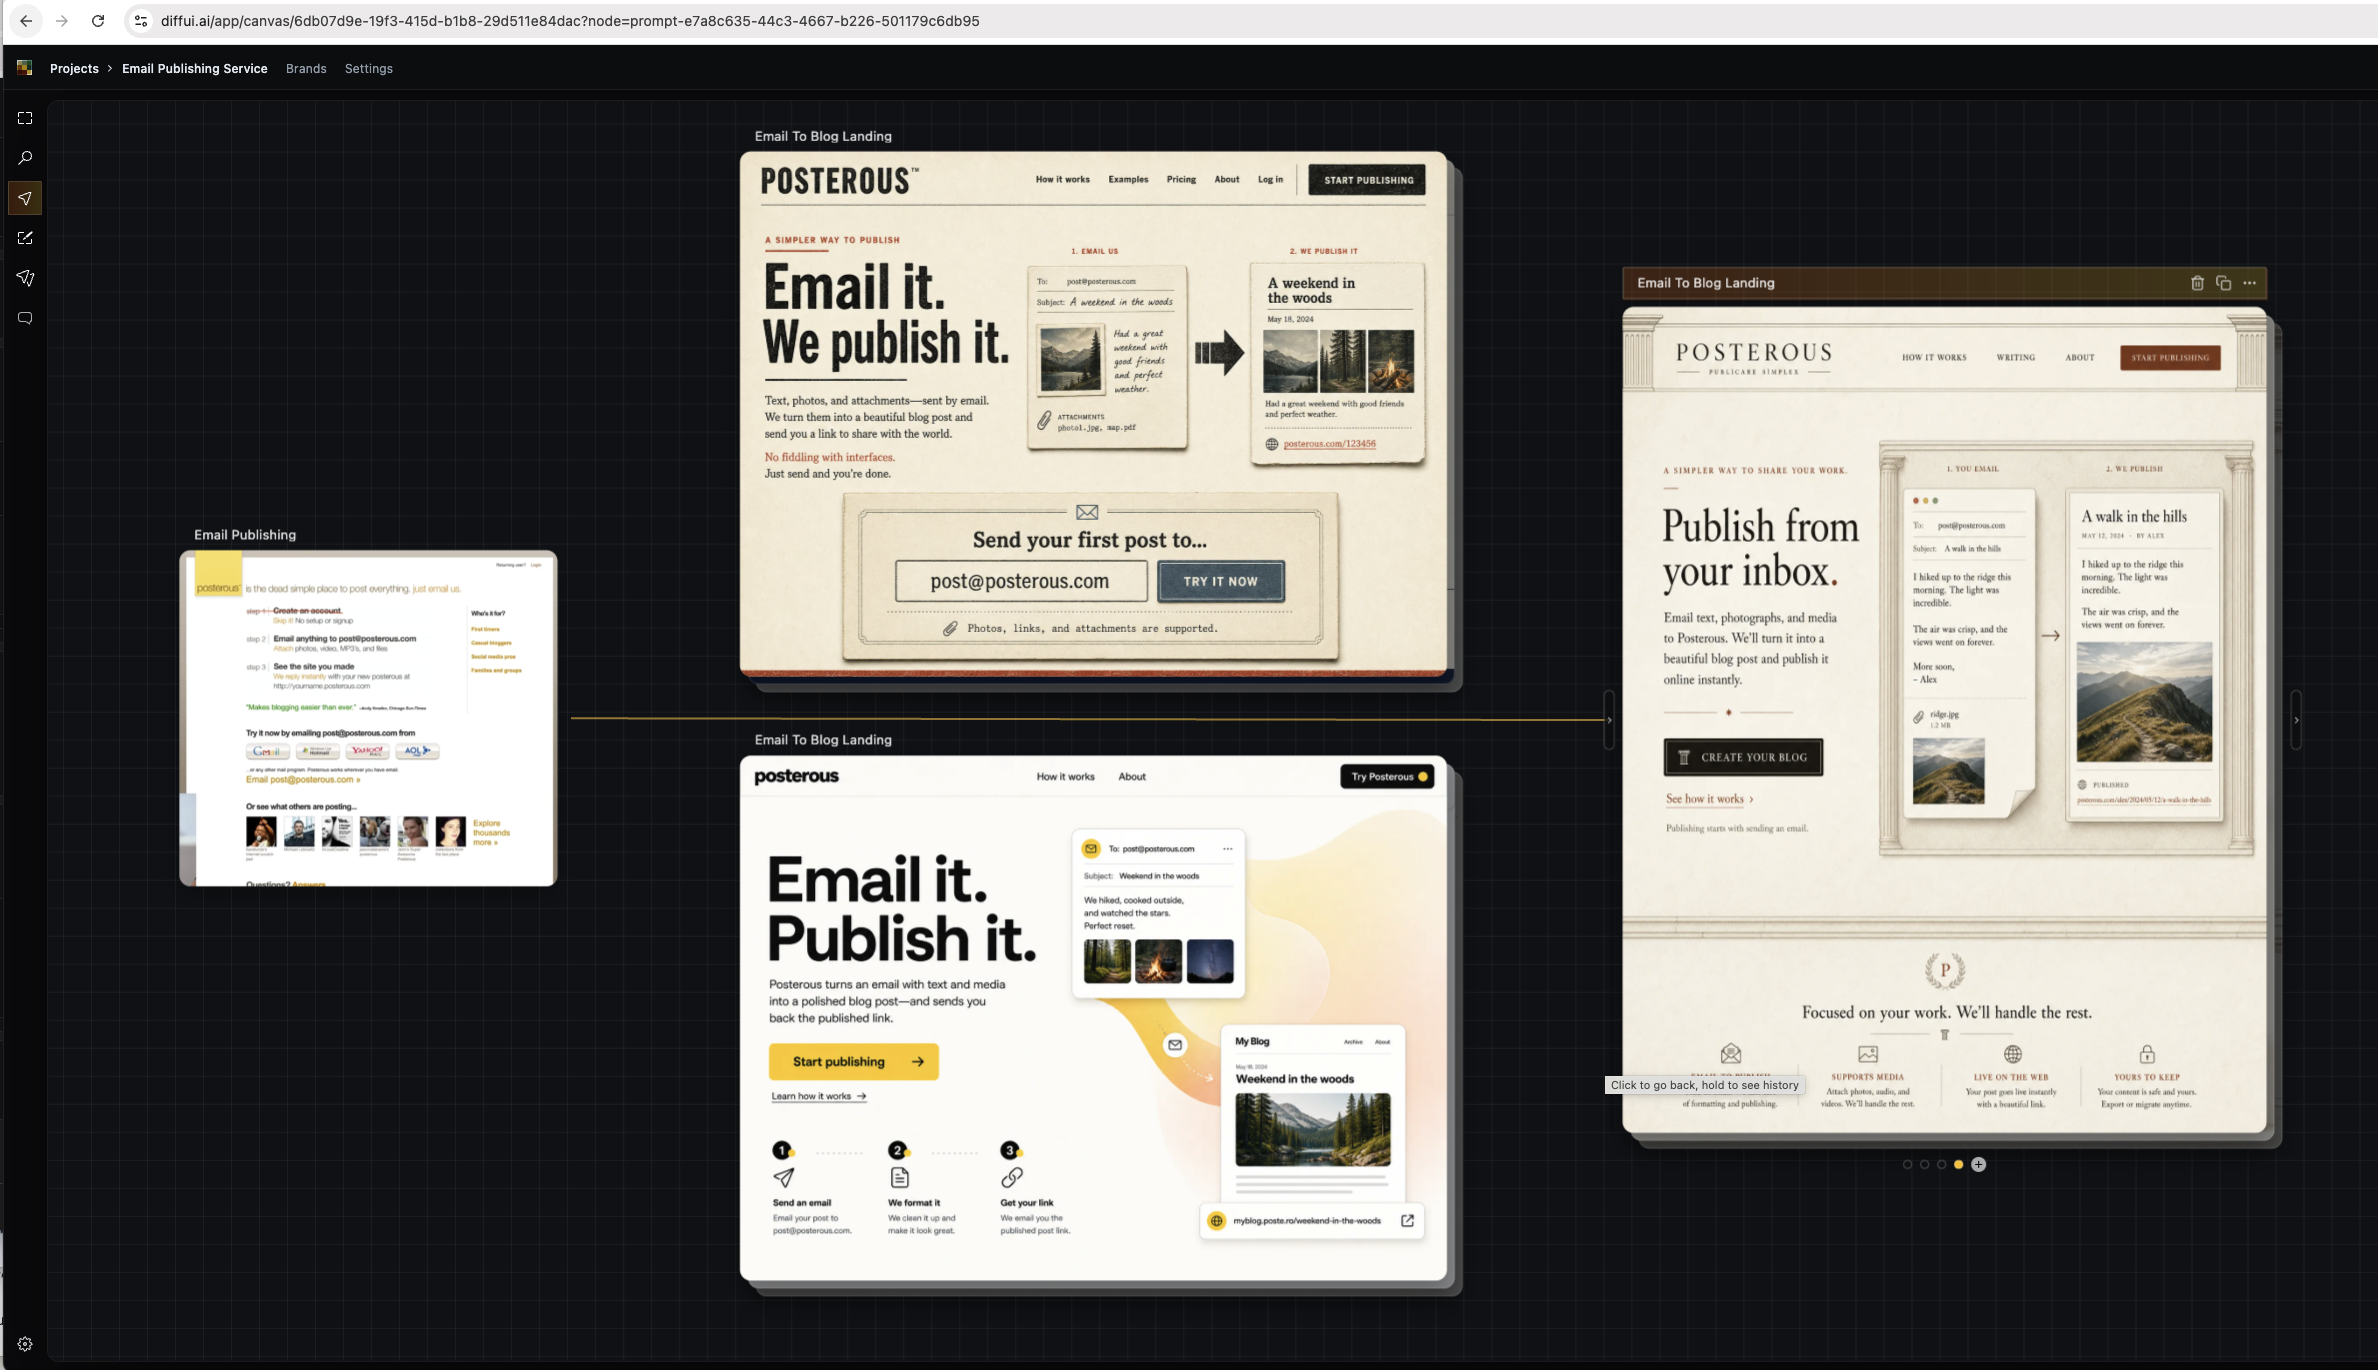
Task: Open the gear settings icon in sidebar
Action: [25, 1344]
